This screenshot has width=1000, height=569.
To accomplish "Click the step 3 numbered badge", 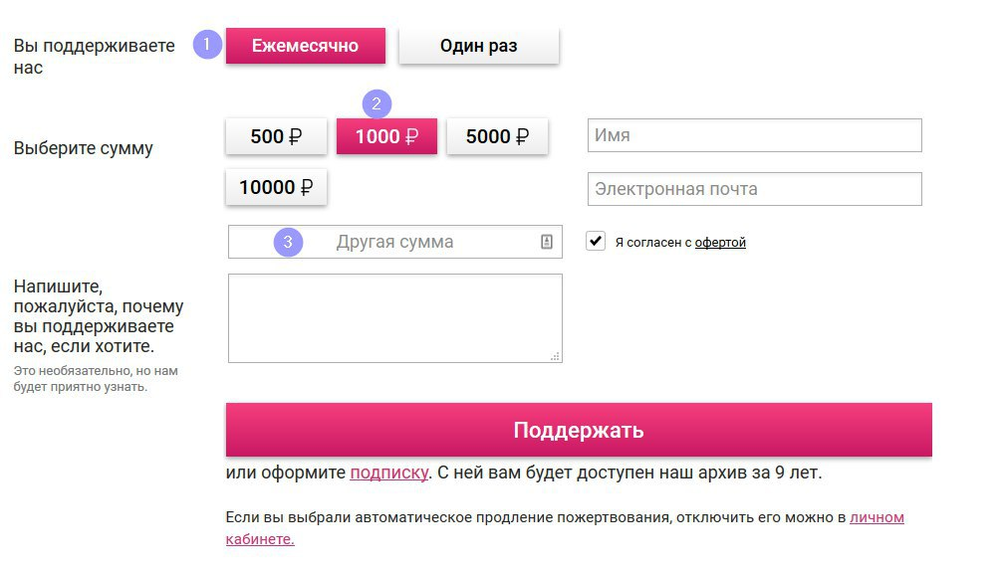I will pyautogui.click(x=288, y=242).
